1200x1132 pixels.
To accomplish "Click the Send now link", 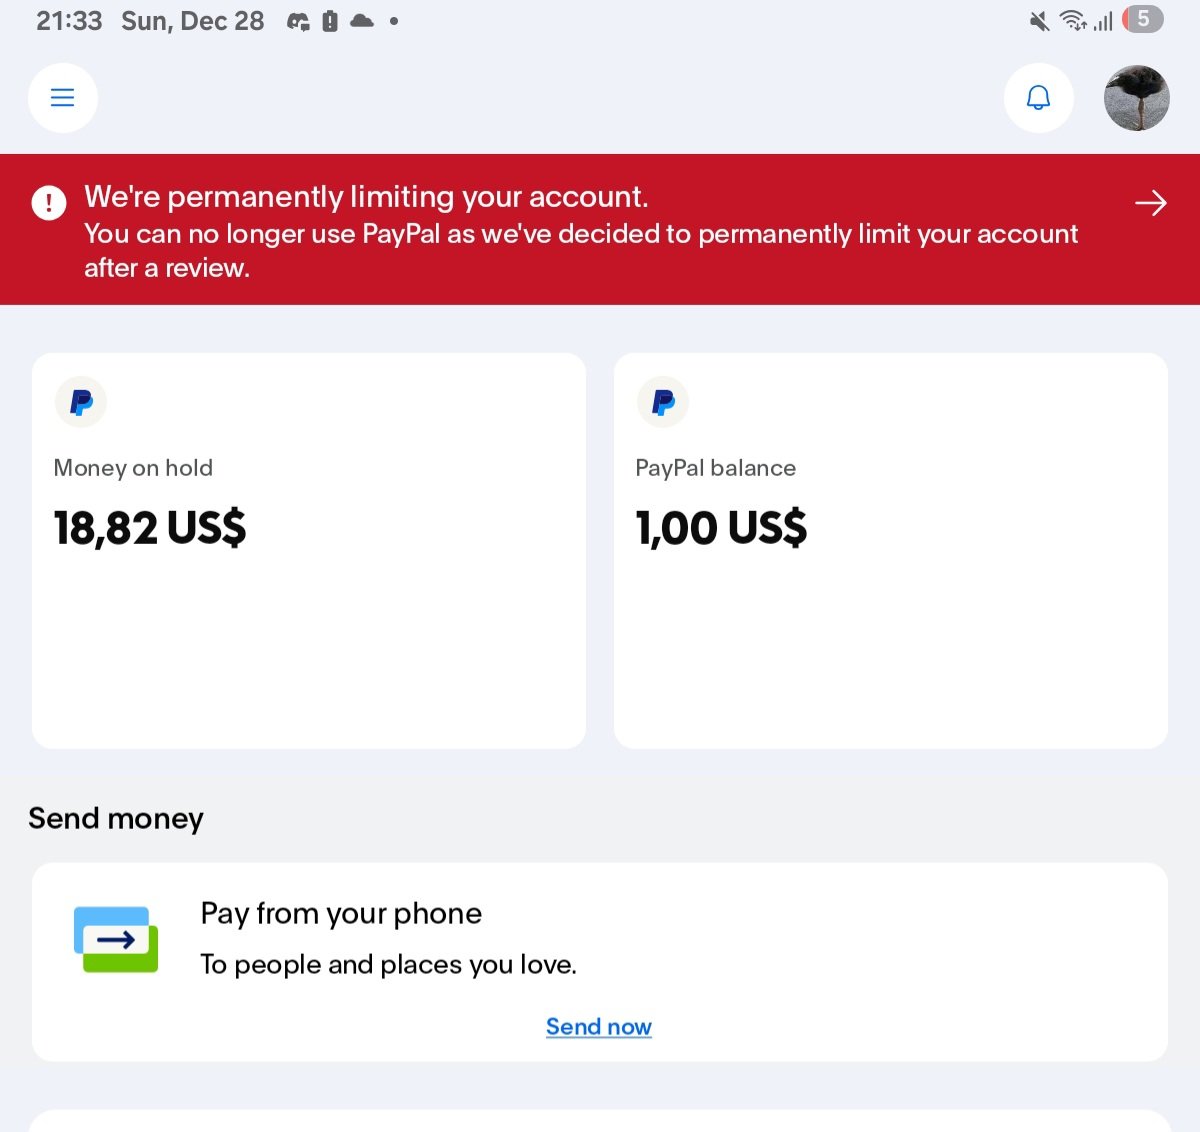I will (x=599, y=1027).
